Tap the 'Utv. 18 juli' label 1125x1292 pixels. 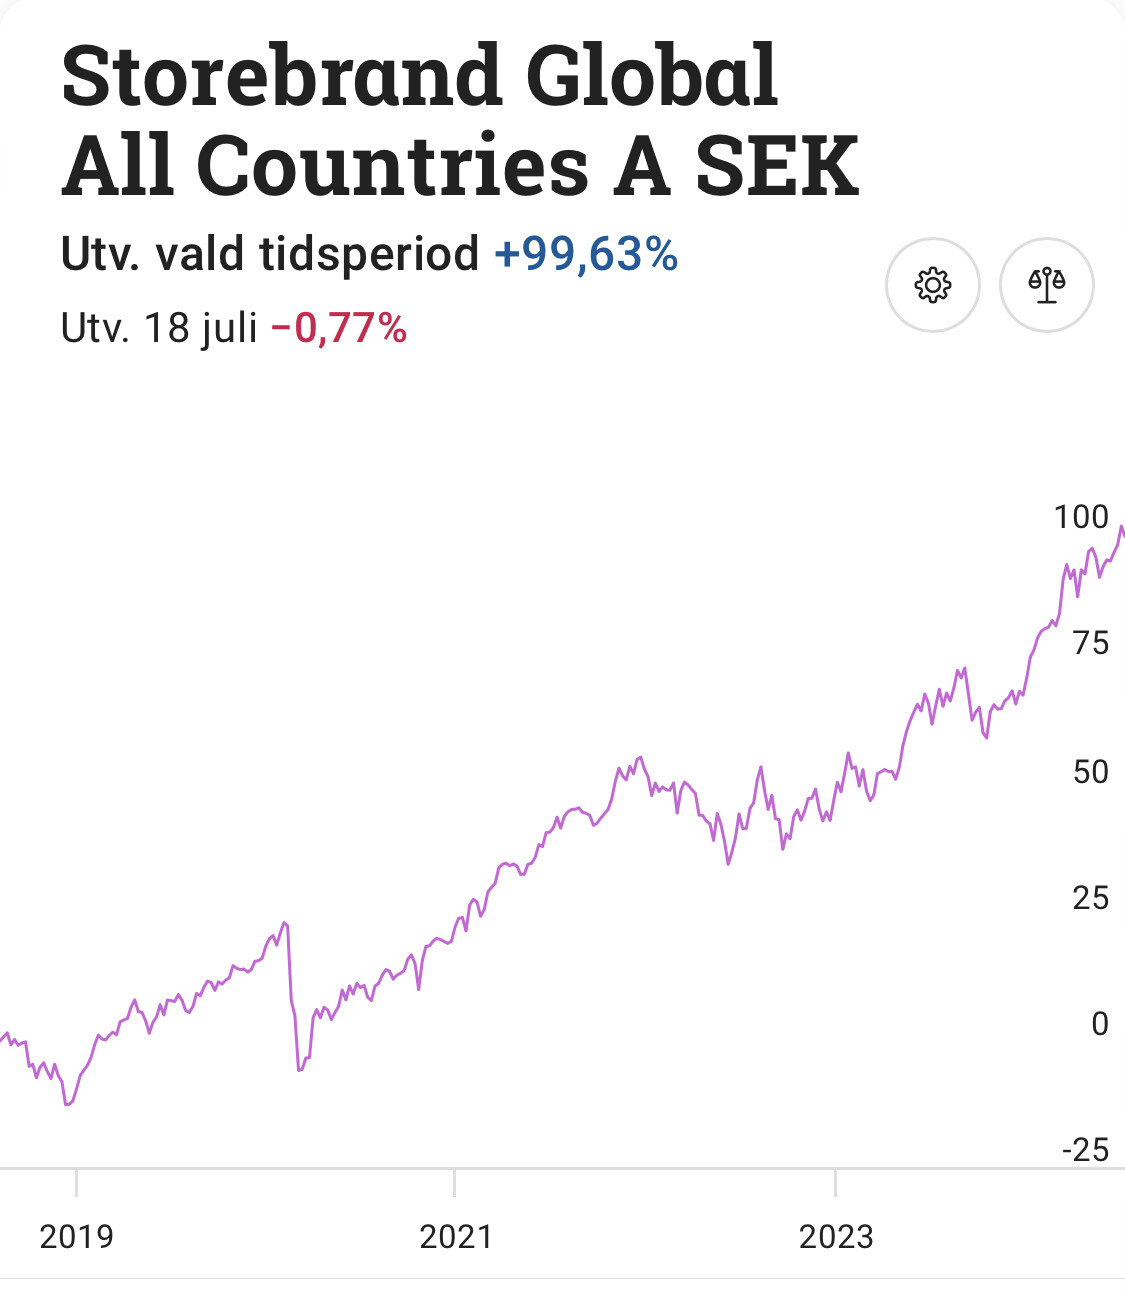(x=160, y=328)
